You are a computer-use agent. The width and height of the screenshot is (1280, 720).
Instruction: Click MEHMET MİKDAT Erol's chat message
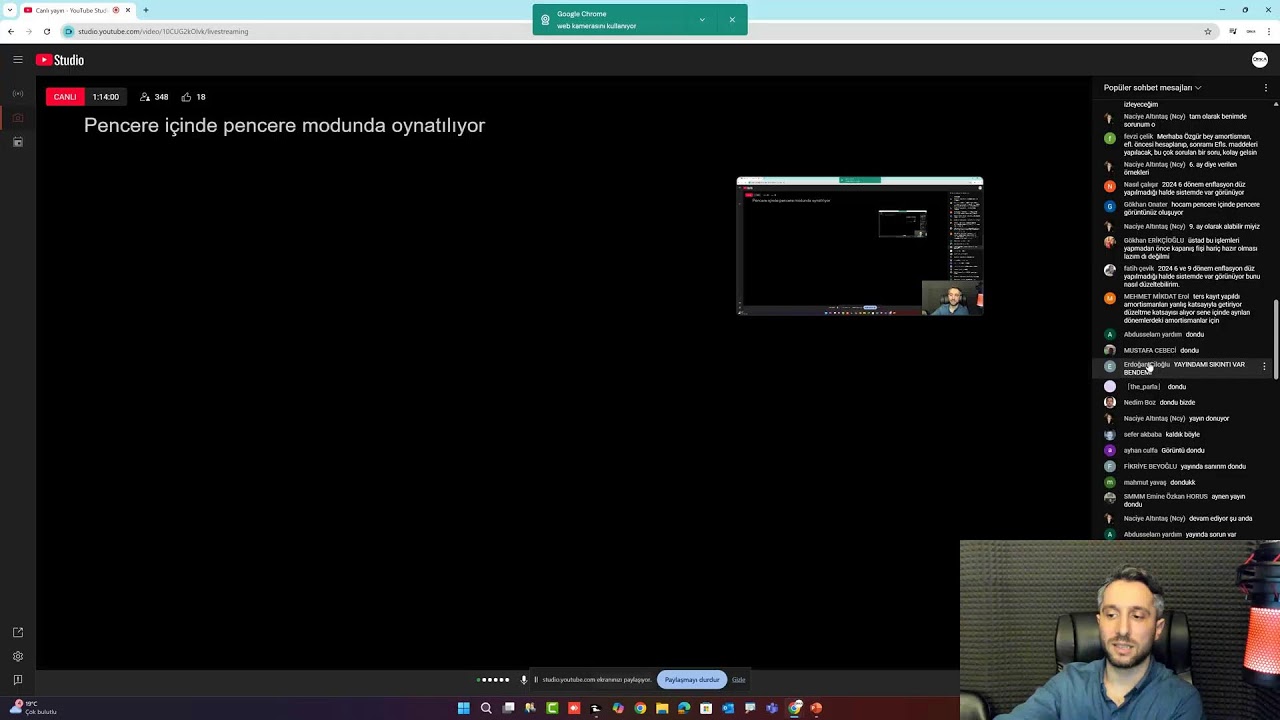[1183, 308]
